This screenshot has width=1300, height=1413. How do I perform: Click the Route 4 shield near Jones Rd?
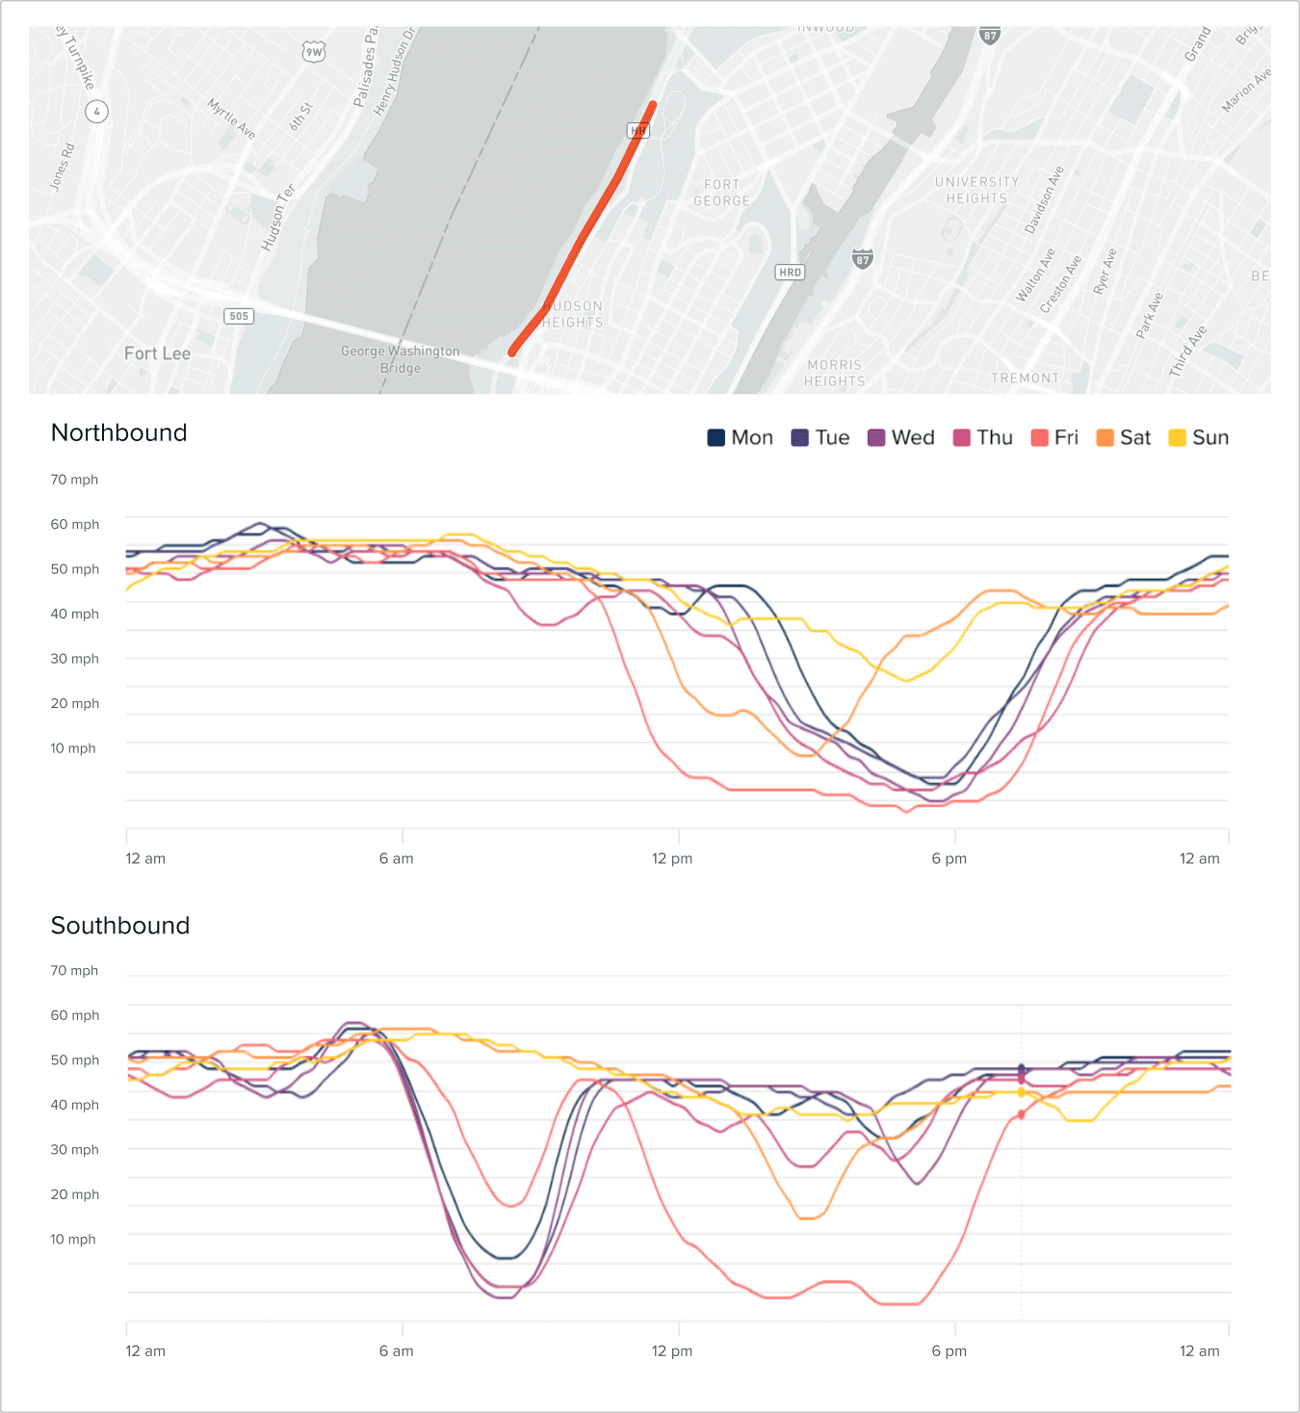click(95, 112)
